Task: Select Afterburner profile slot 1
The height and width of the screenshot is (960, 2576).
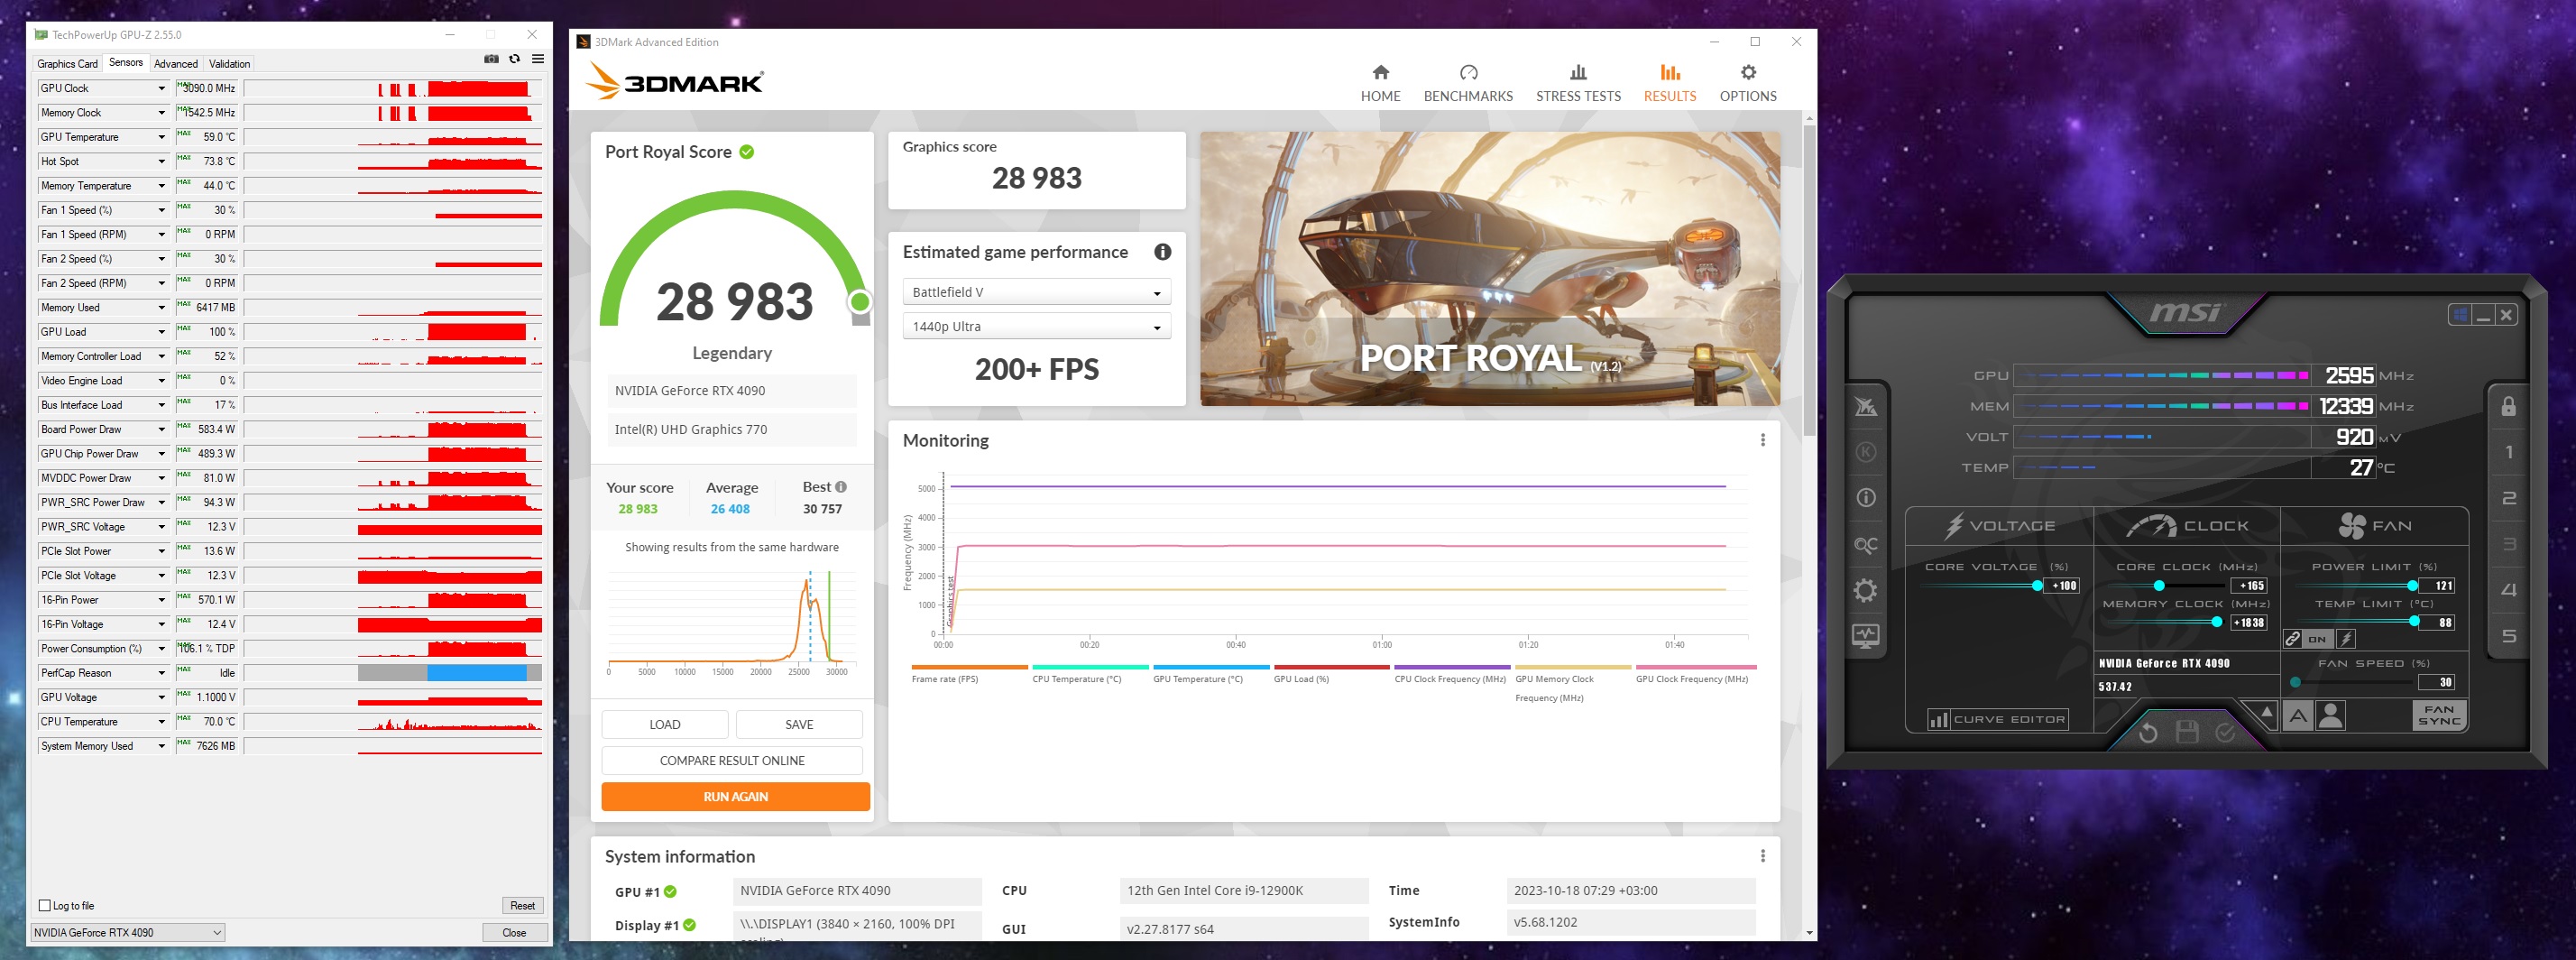Action: click(x=2509, y=452)
